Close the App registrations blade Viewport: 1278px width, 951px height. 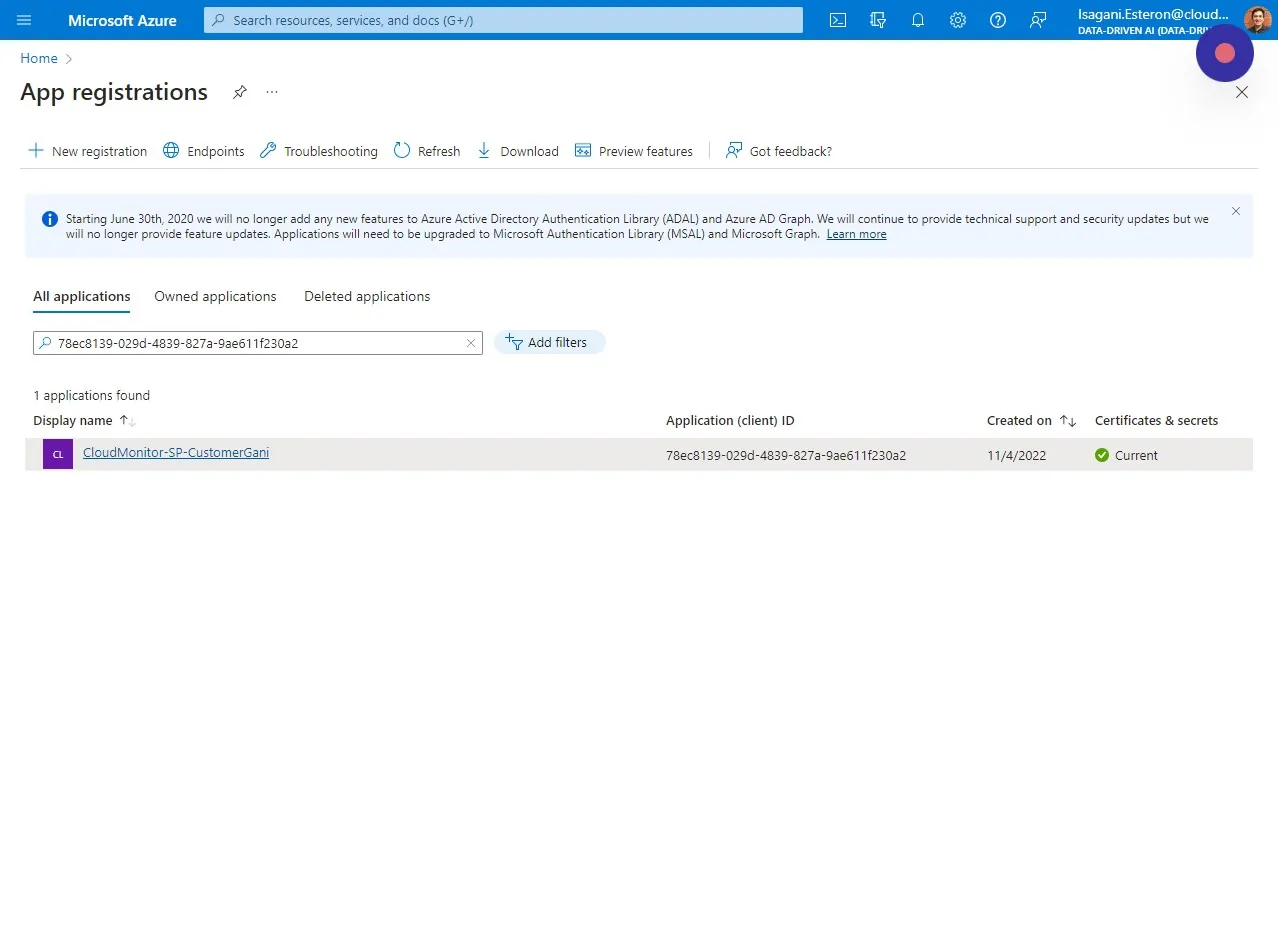(x=1242, y=92)
